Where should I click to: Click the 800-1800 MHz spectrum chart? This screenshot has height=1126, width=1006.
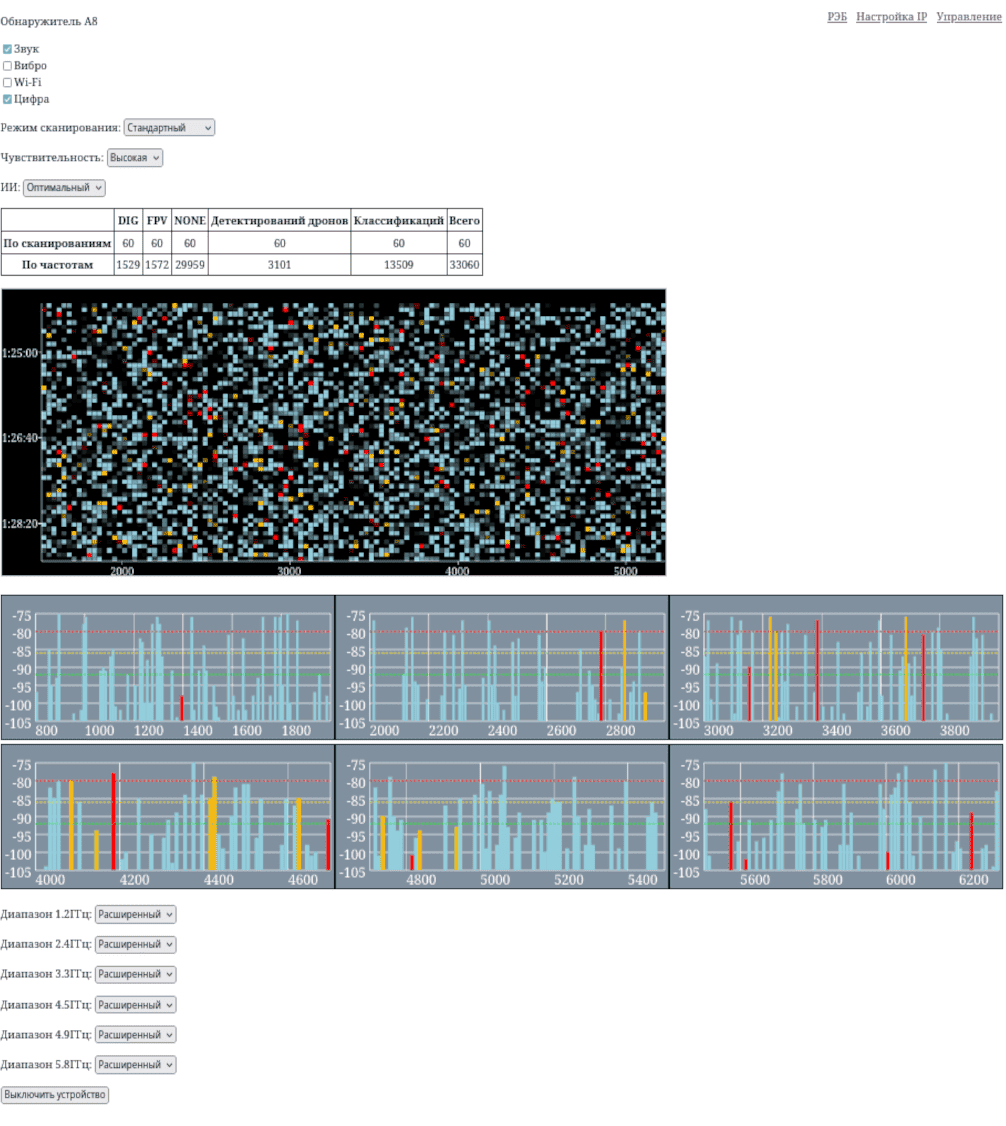[167, 667]
